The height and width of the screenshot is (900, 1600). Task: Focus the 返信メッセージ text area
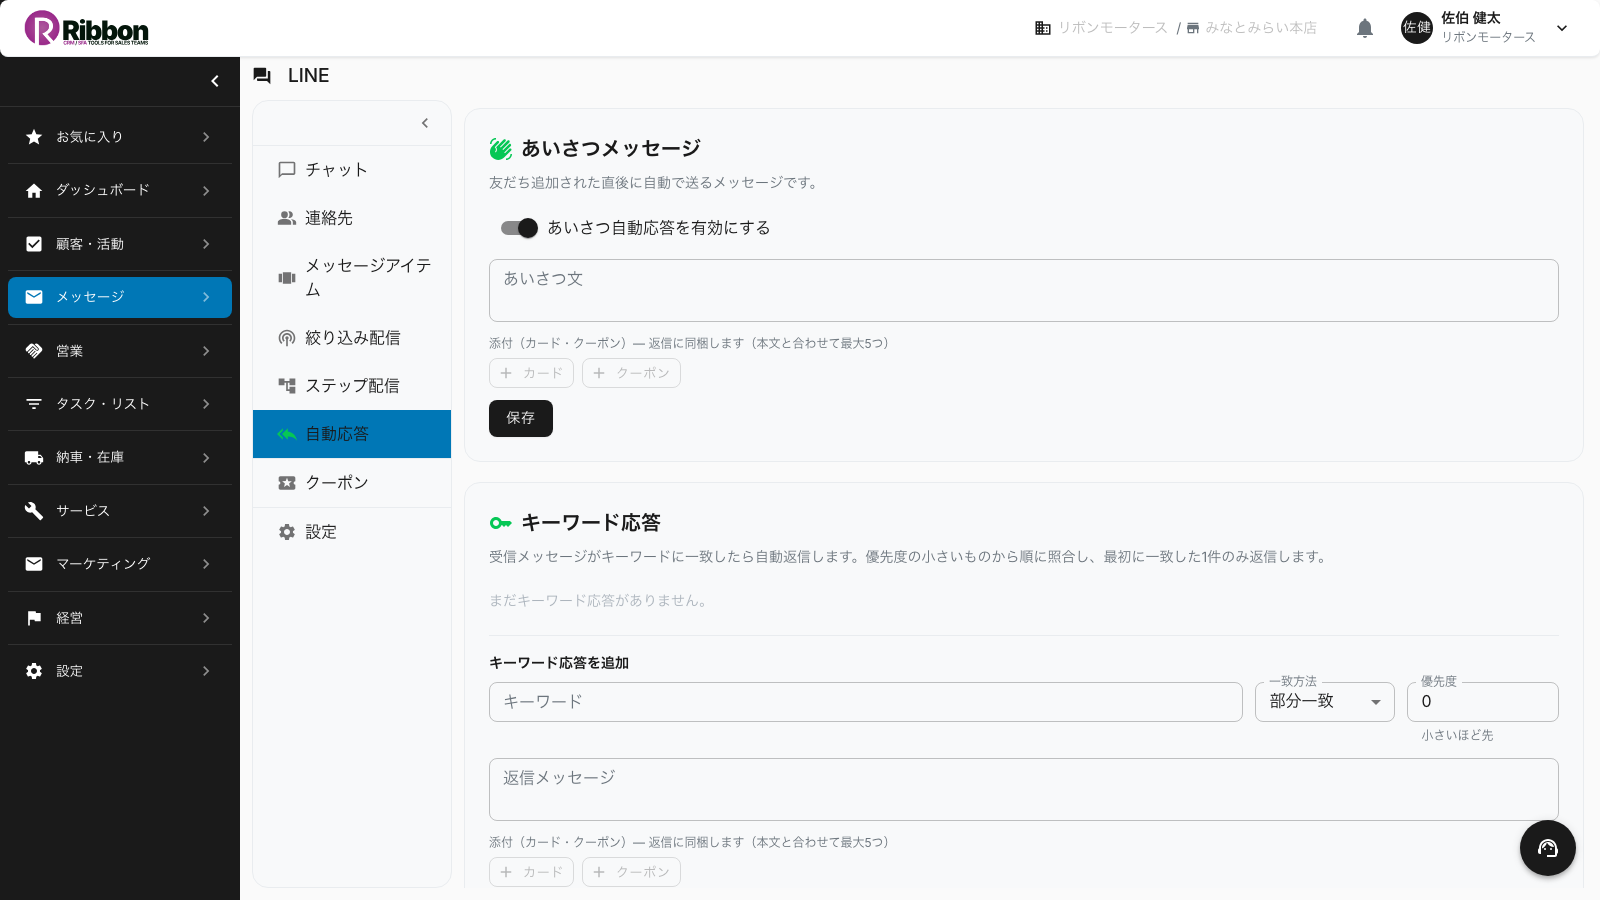pyautogui.click(x=1024, y=789)
